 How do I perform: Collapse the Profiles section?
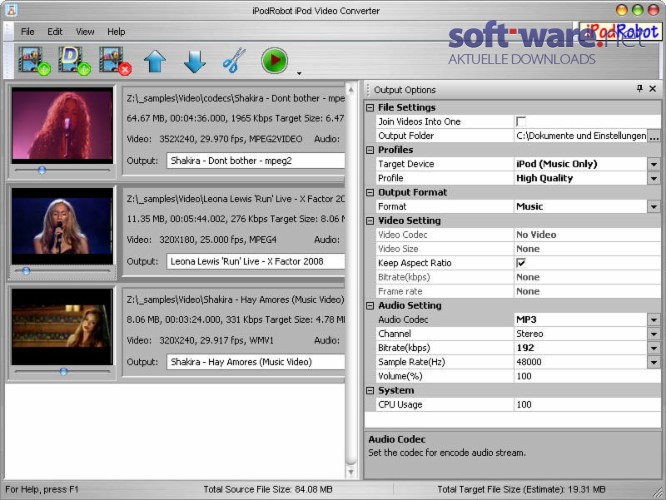pos(370,150)
